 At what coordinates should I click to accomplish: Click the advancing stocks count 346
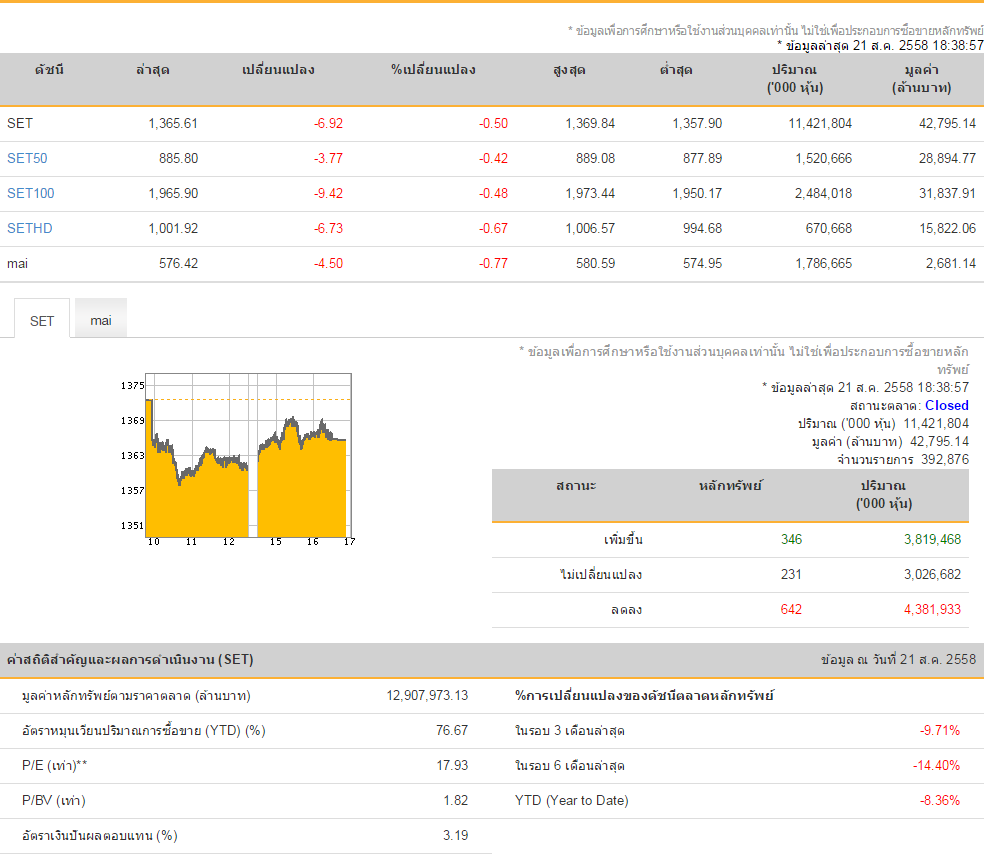point(791,540)
